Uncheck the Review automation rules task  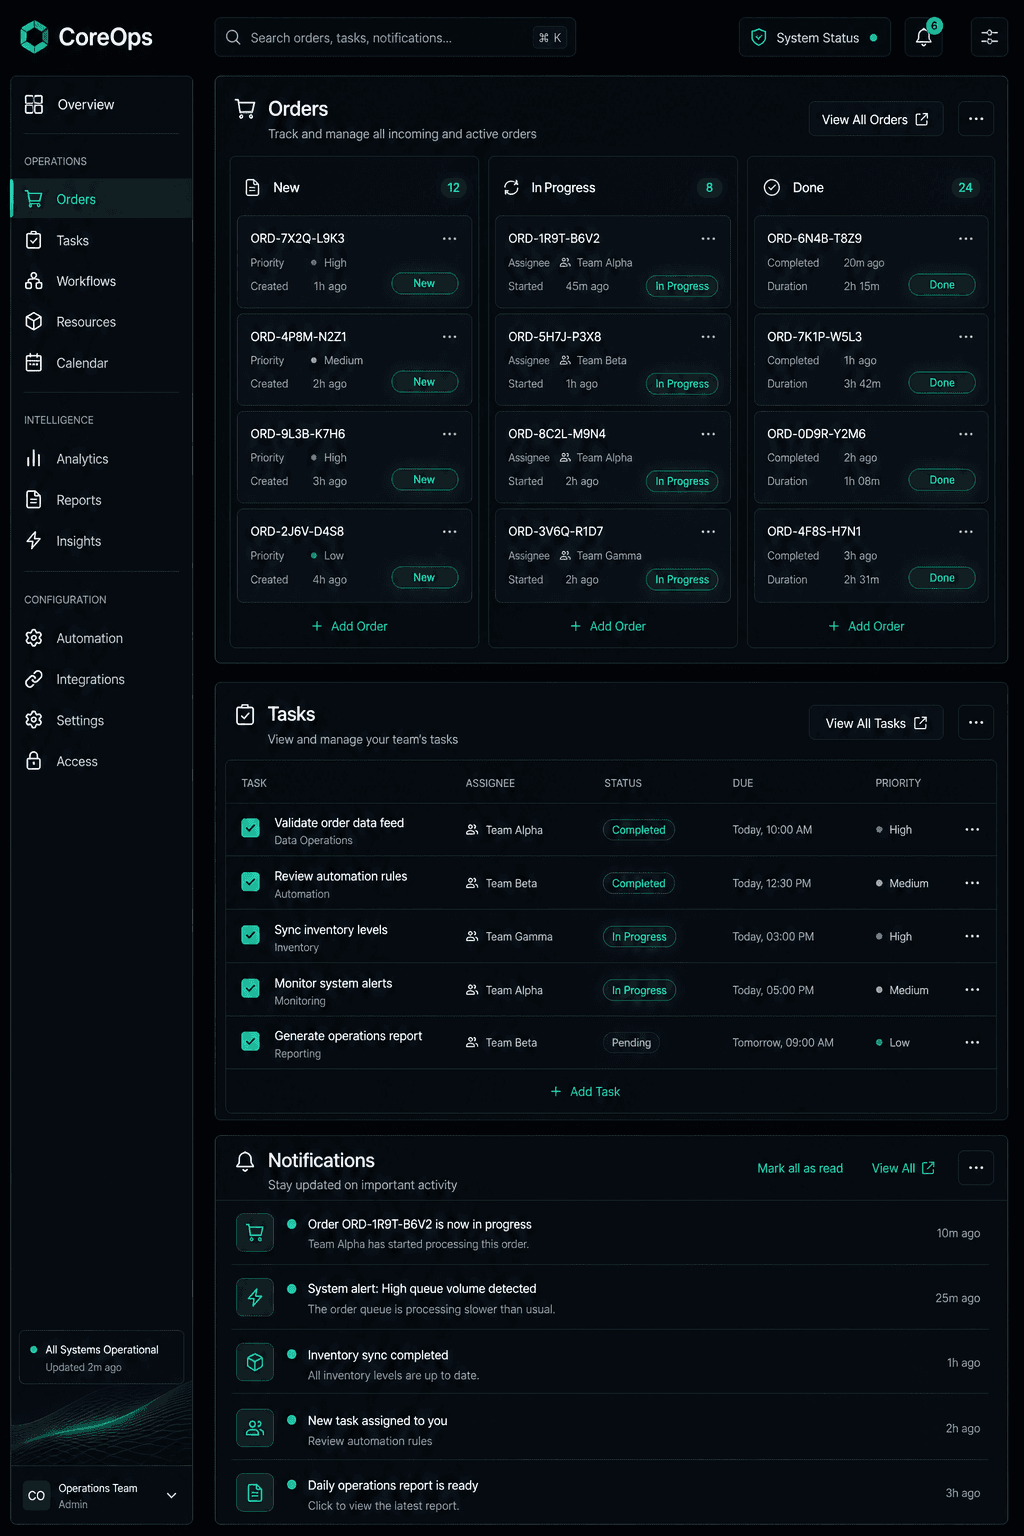point(251,881)
